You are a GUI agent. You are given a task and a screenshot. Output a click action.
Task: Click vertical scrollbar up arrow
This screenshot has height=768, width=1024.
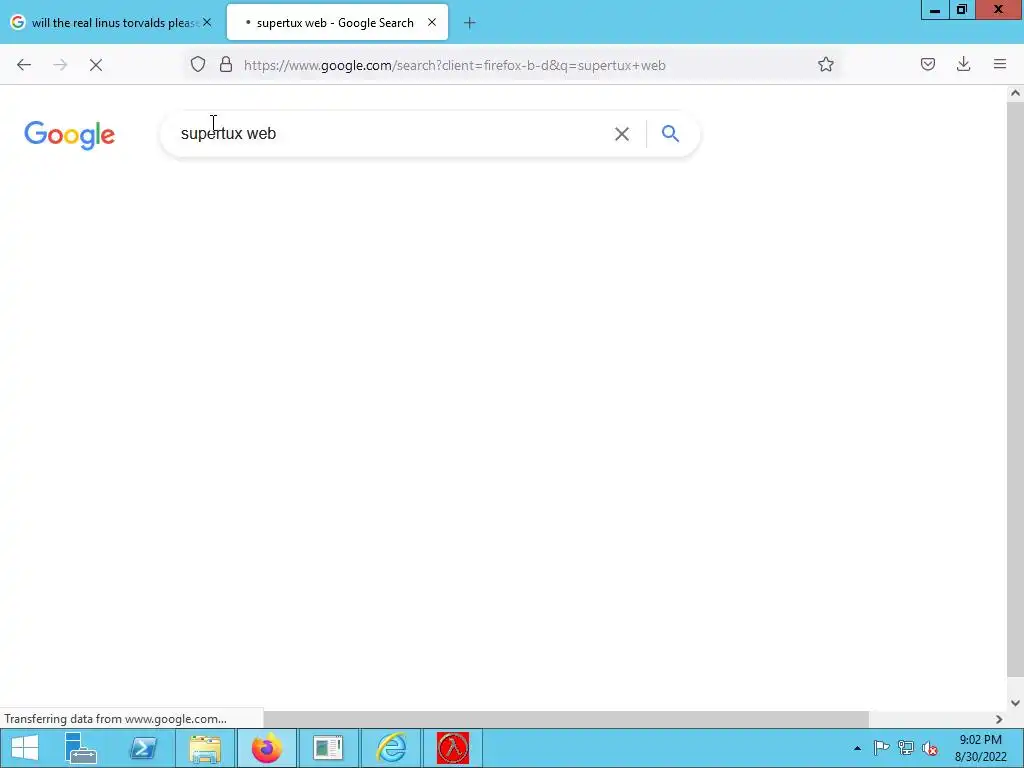coord(1015,93)
